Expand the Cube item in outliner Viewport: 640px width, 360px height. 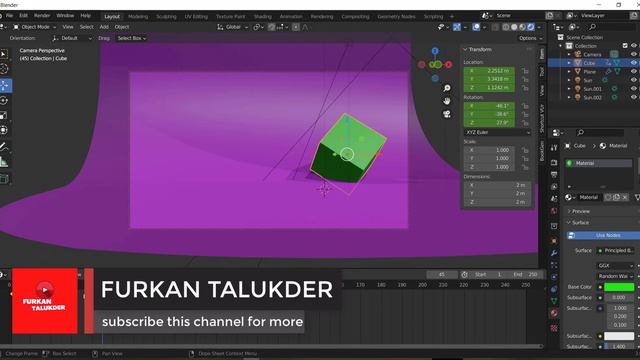tap(569, 63)
